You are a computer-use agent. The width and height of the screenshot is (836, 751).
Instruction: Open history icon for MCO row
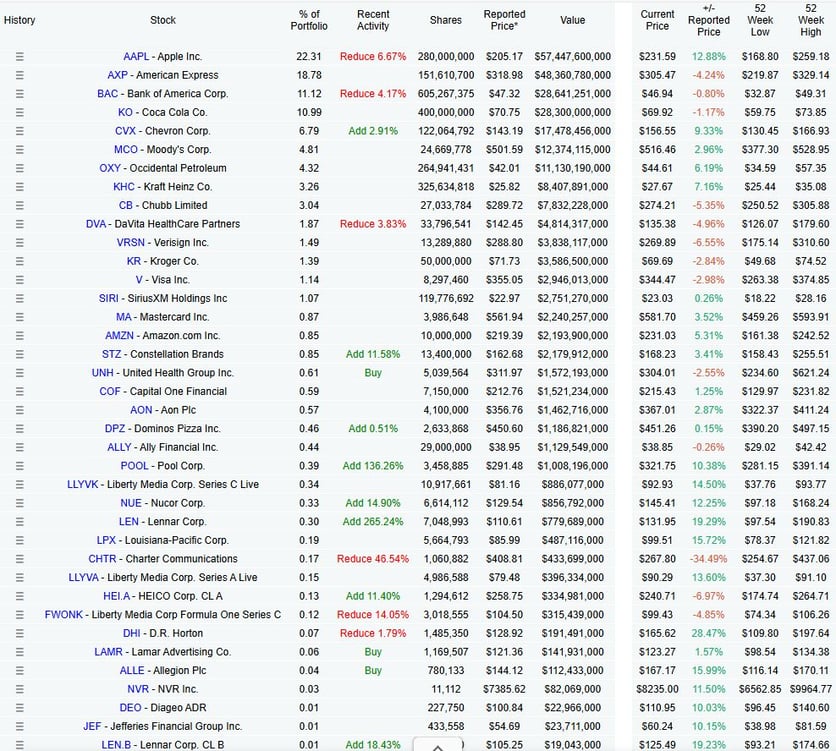pos(20,150)
